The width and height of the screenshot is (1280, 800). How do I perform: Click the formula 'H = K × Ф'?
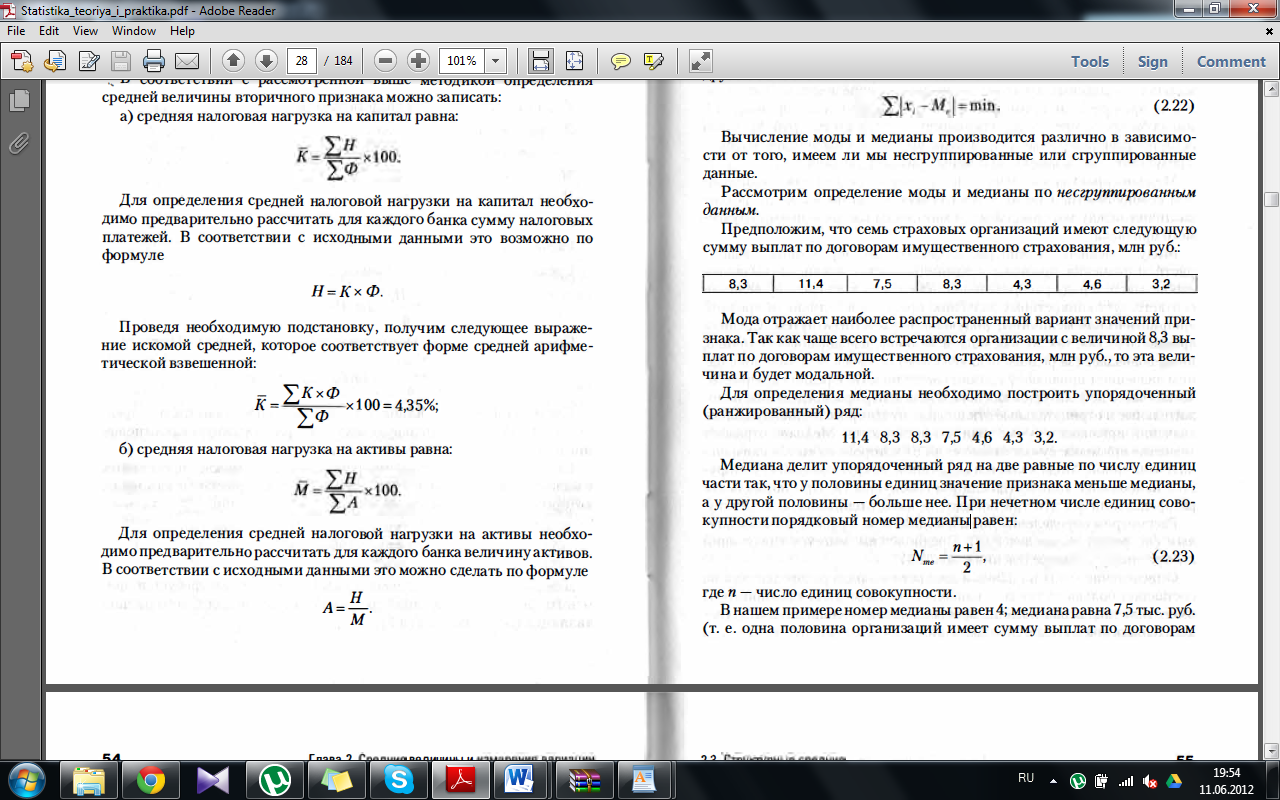coord(348,291)
